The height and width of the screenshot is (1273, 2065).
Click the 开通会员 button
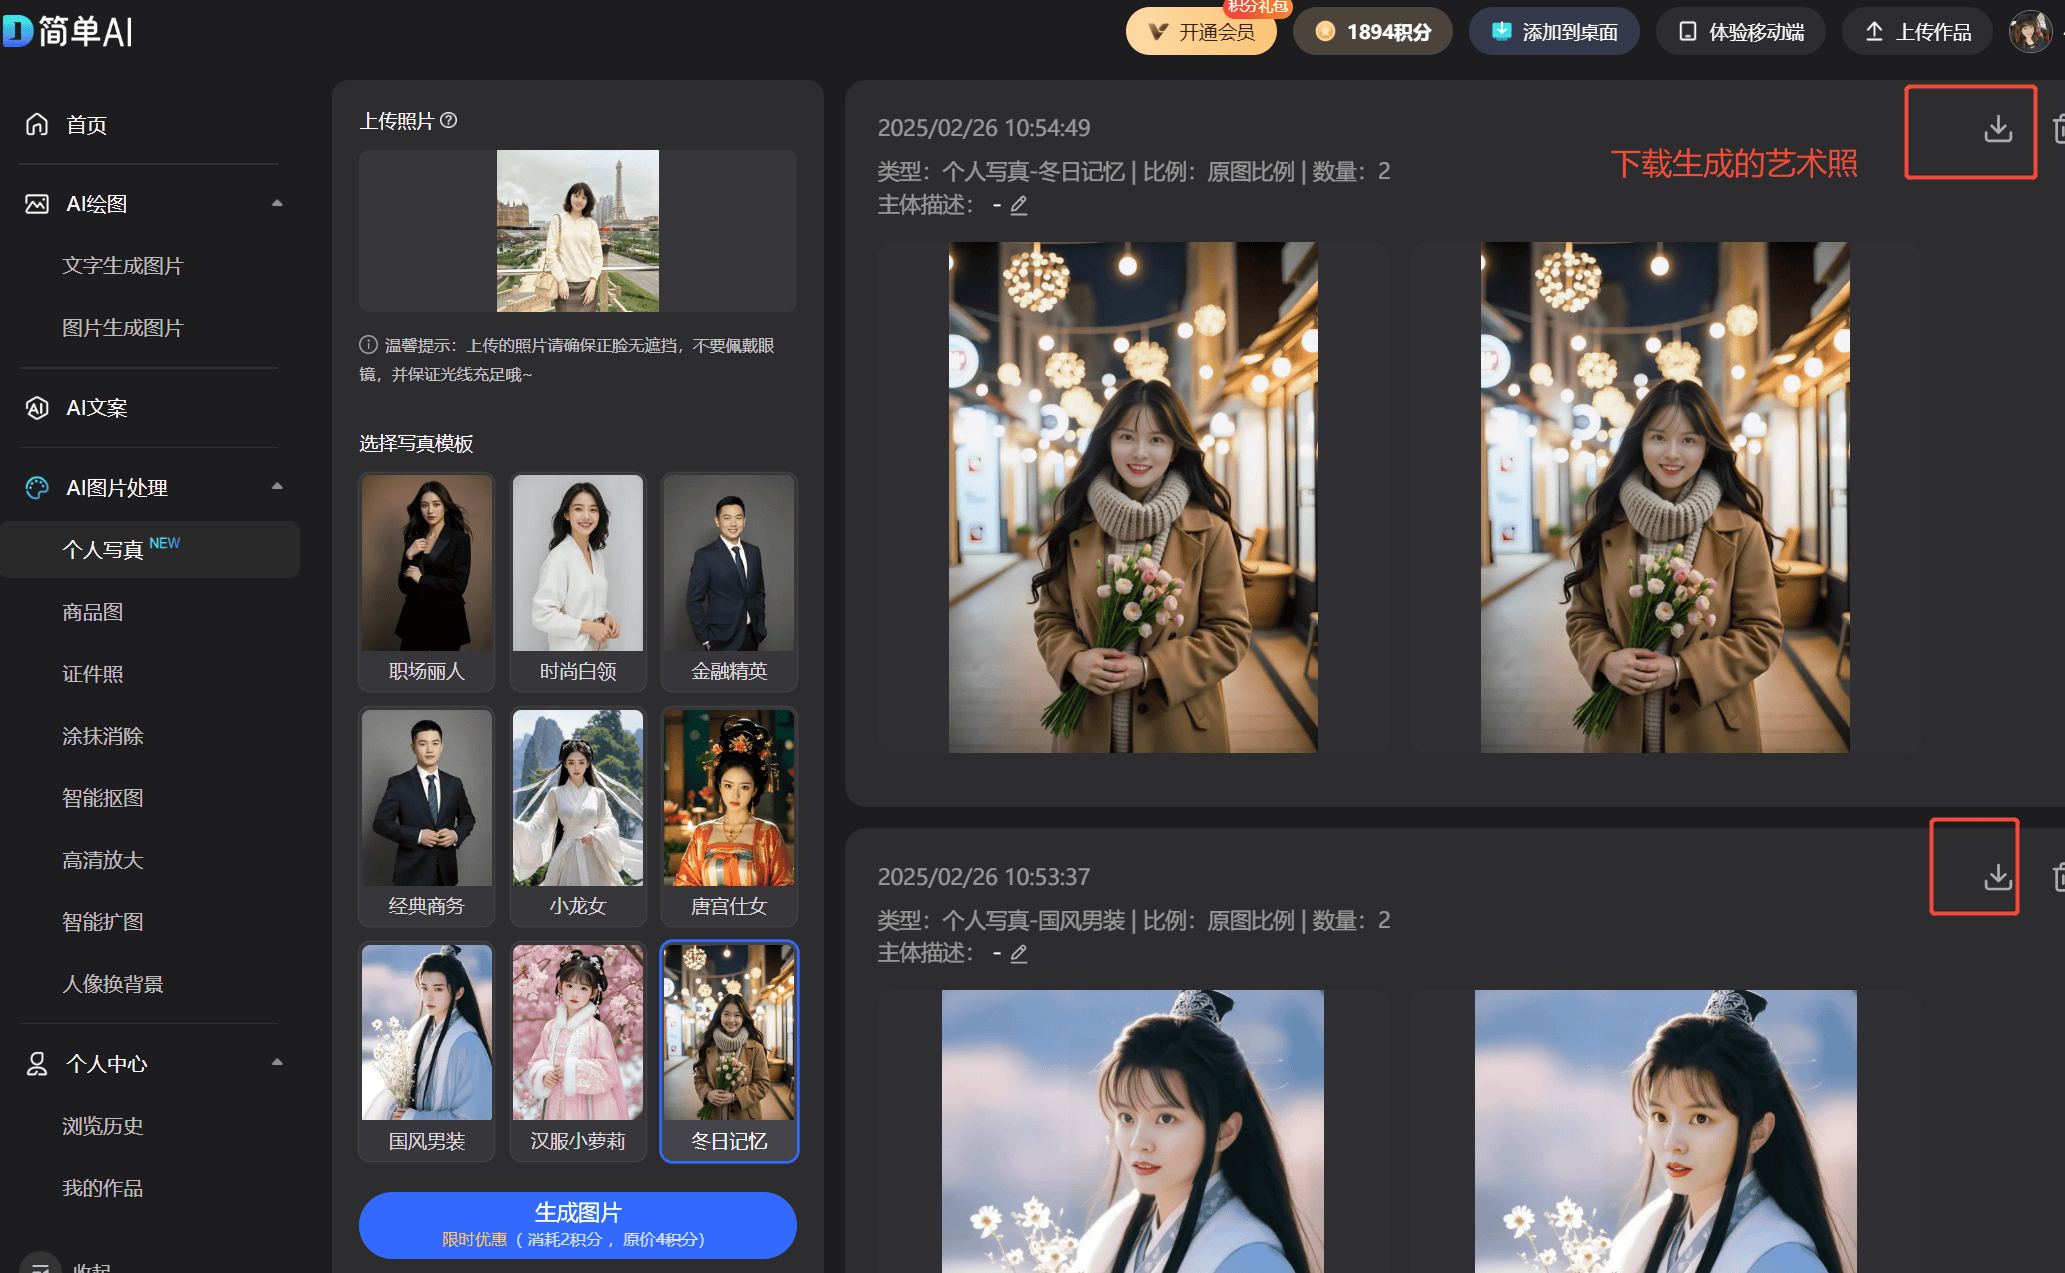click(1202, 32)
